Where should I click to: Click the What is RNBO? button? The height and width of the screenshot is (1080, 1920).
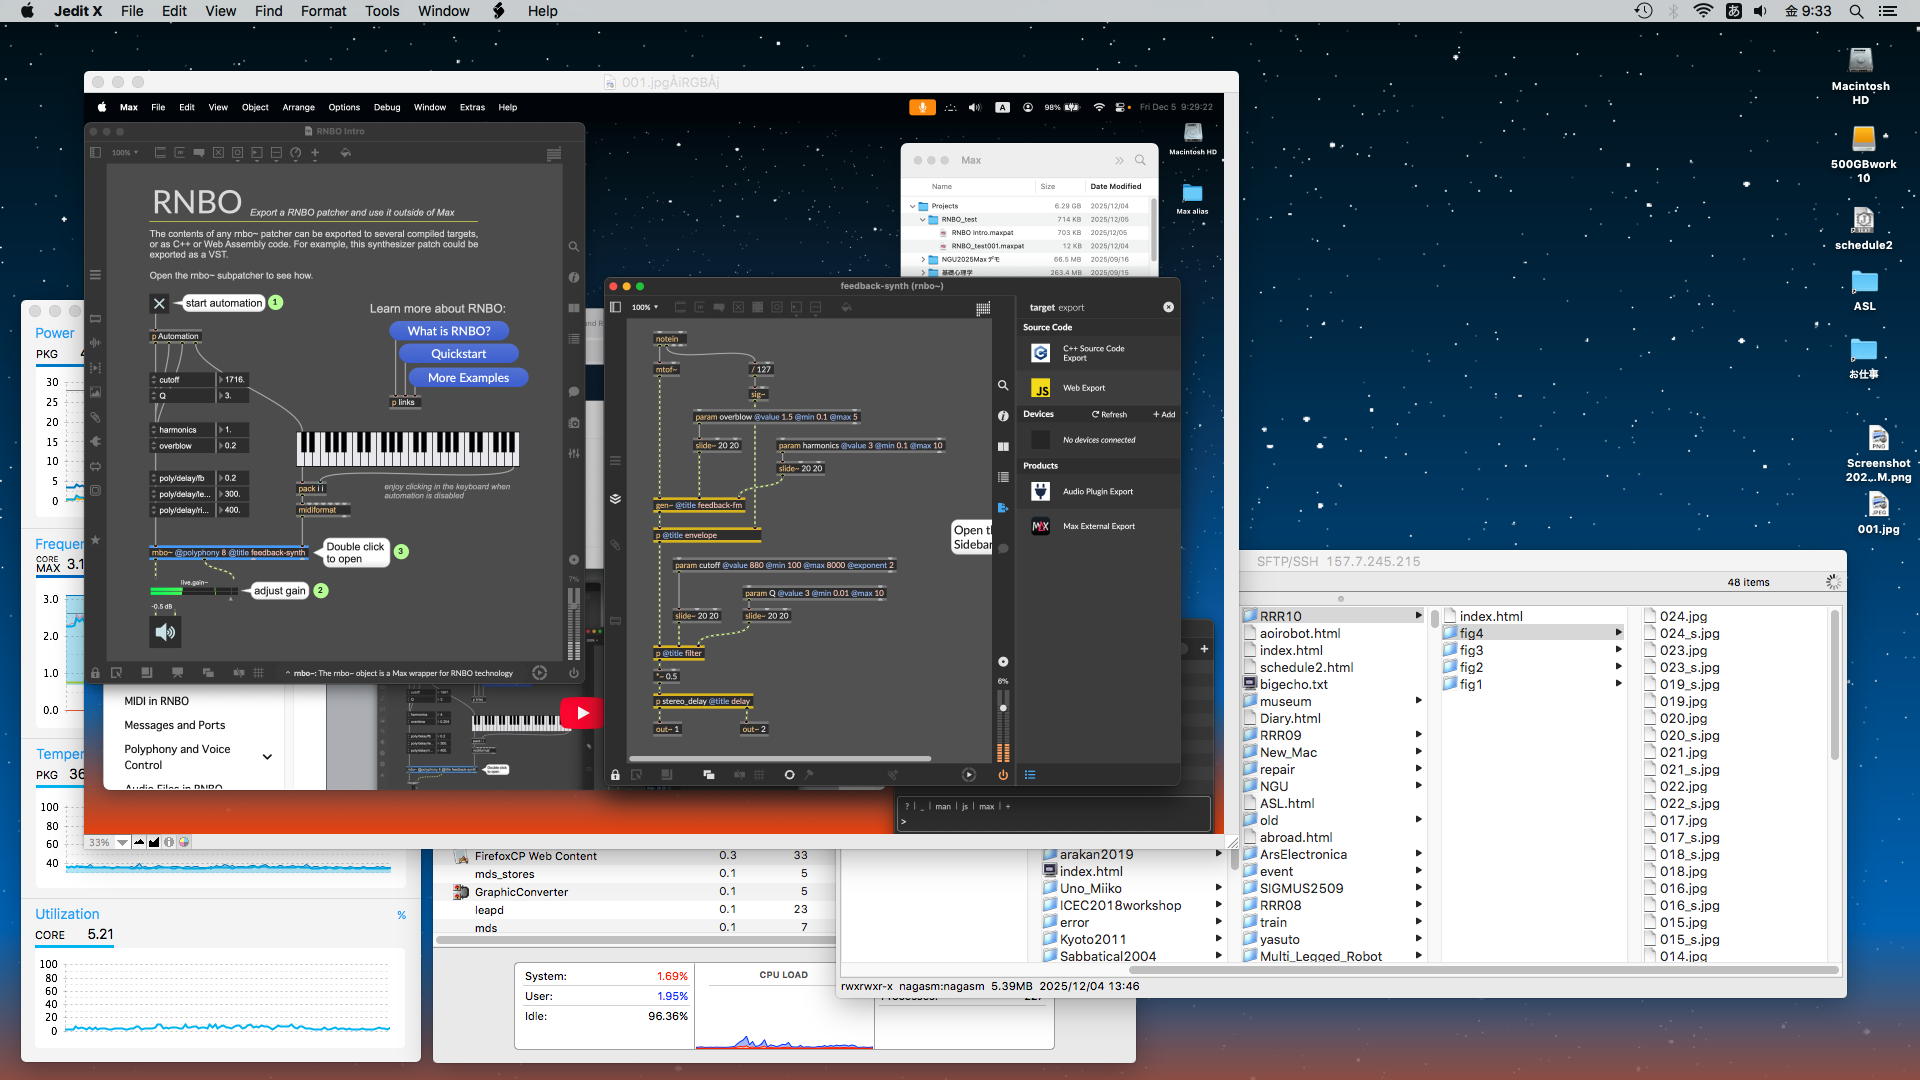(448, 331)
